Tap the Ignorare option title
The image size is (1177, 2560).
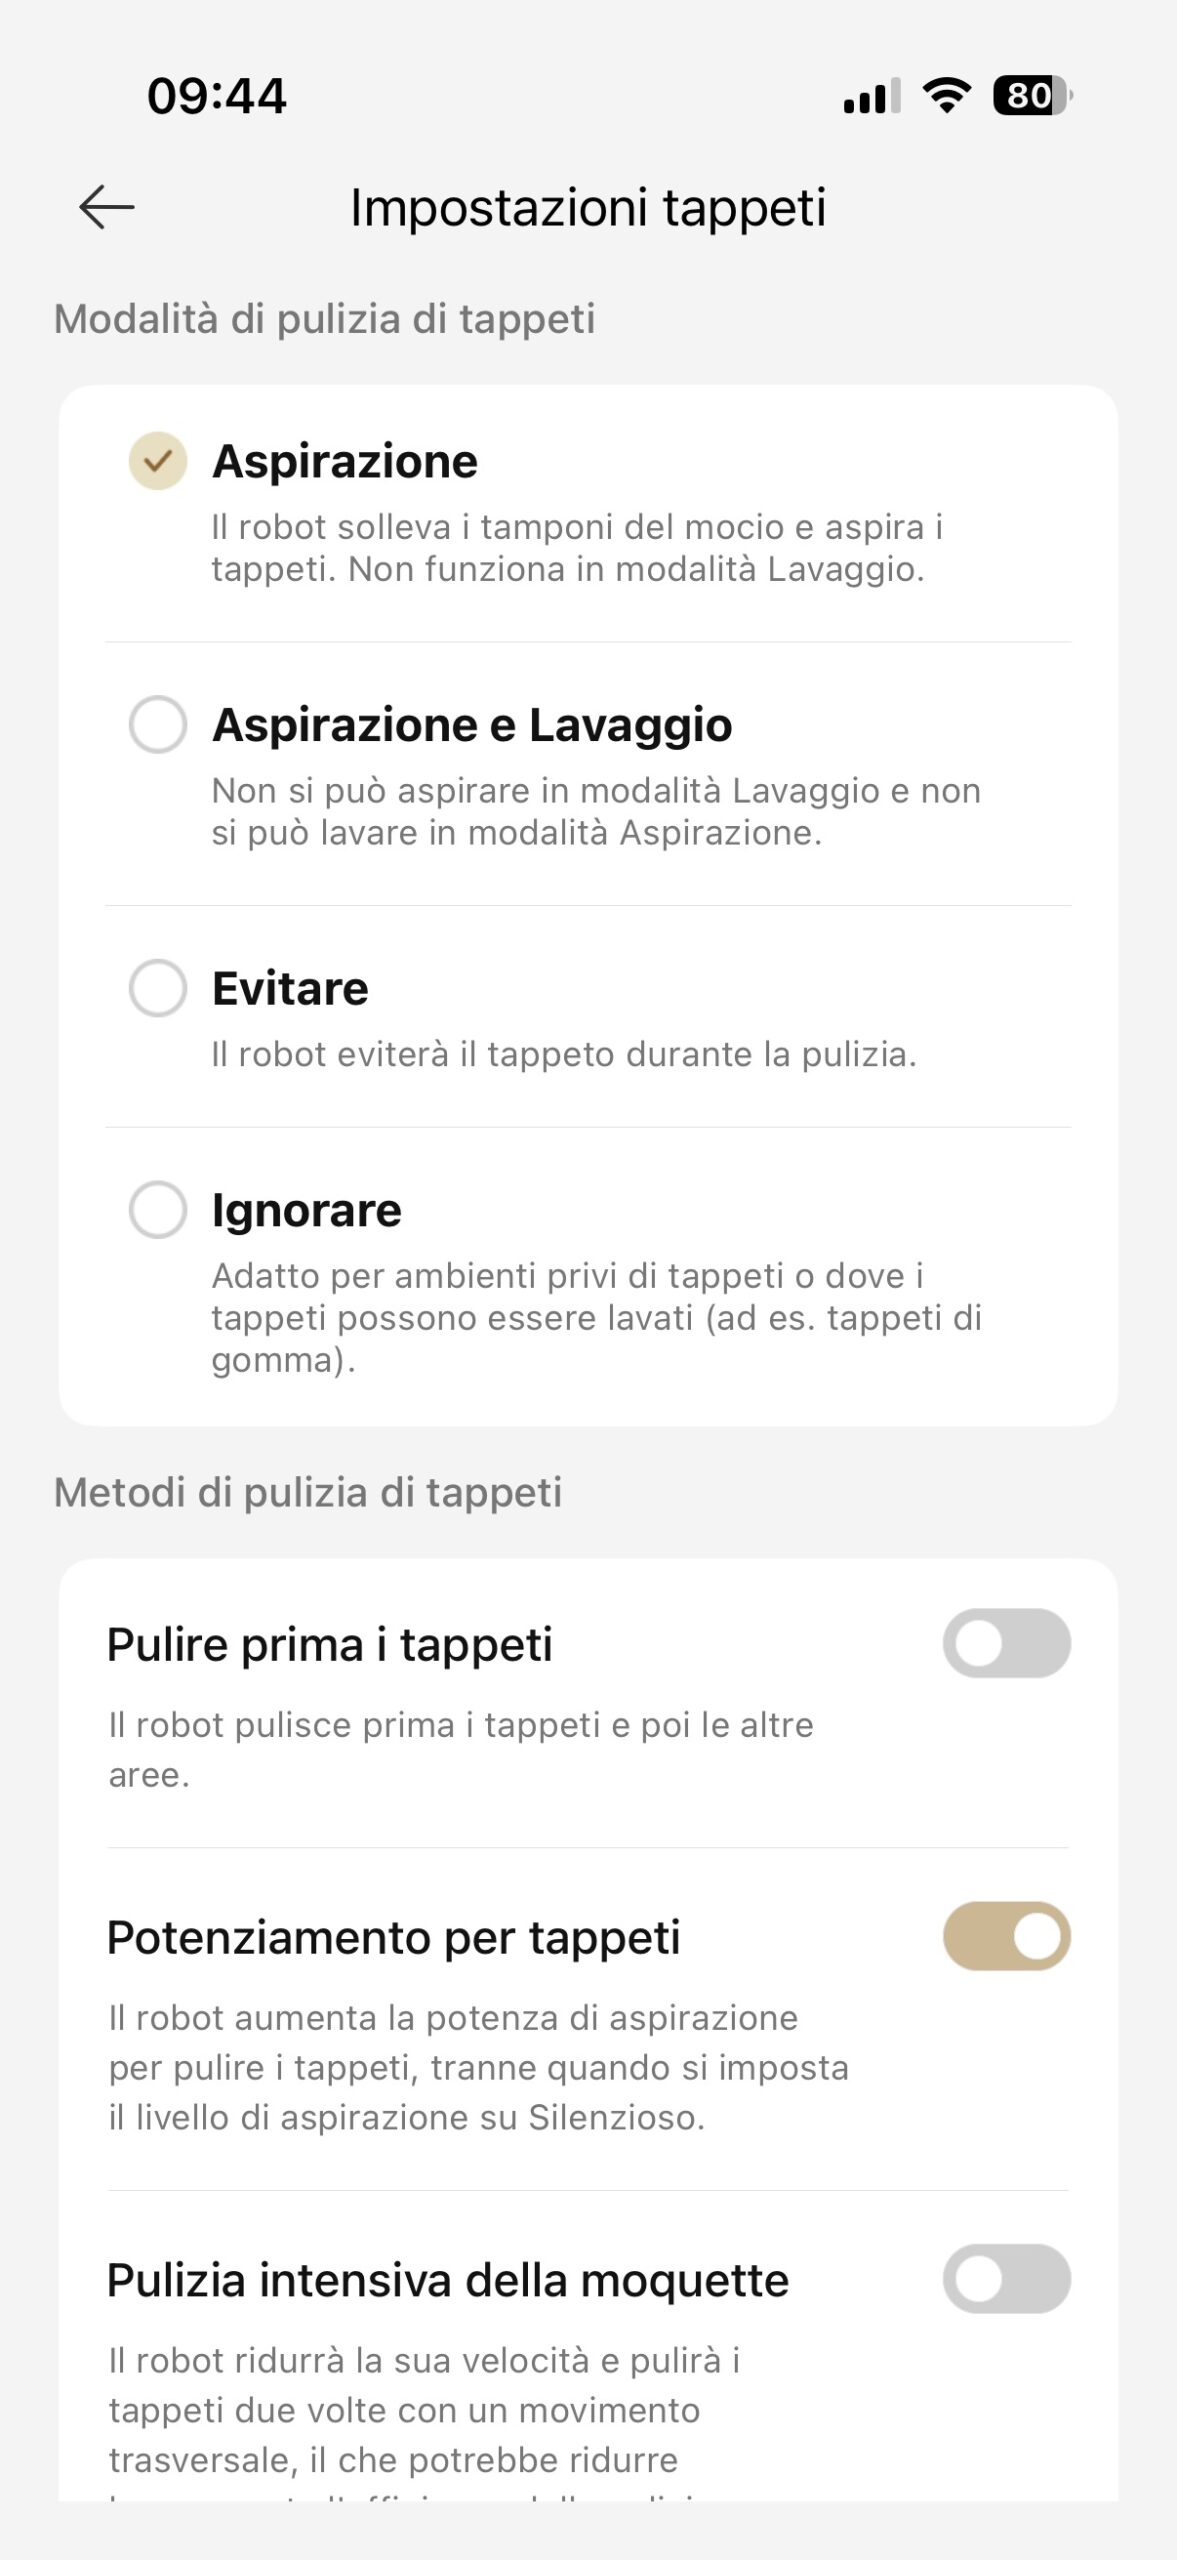point(306,1210)
